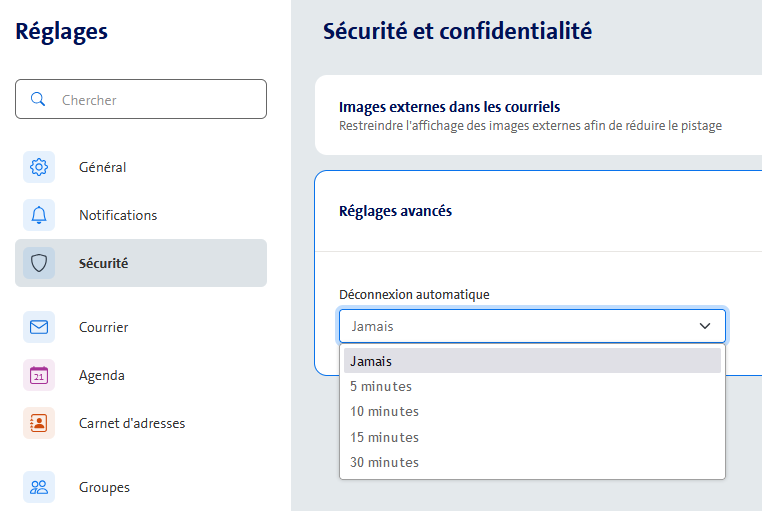Click the Courrier envelope icon
Image resolution: width=762 pixels, height=511 pixels.
[39, 327]
